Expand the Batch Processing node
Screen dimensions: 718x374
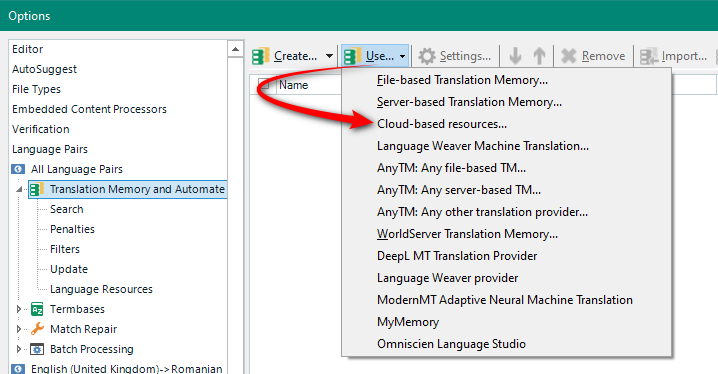tap(18, 349)
